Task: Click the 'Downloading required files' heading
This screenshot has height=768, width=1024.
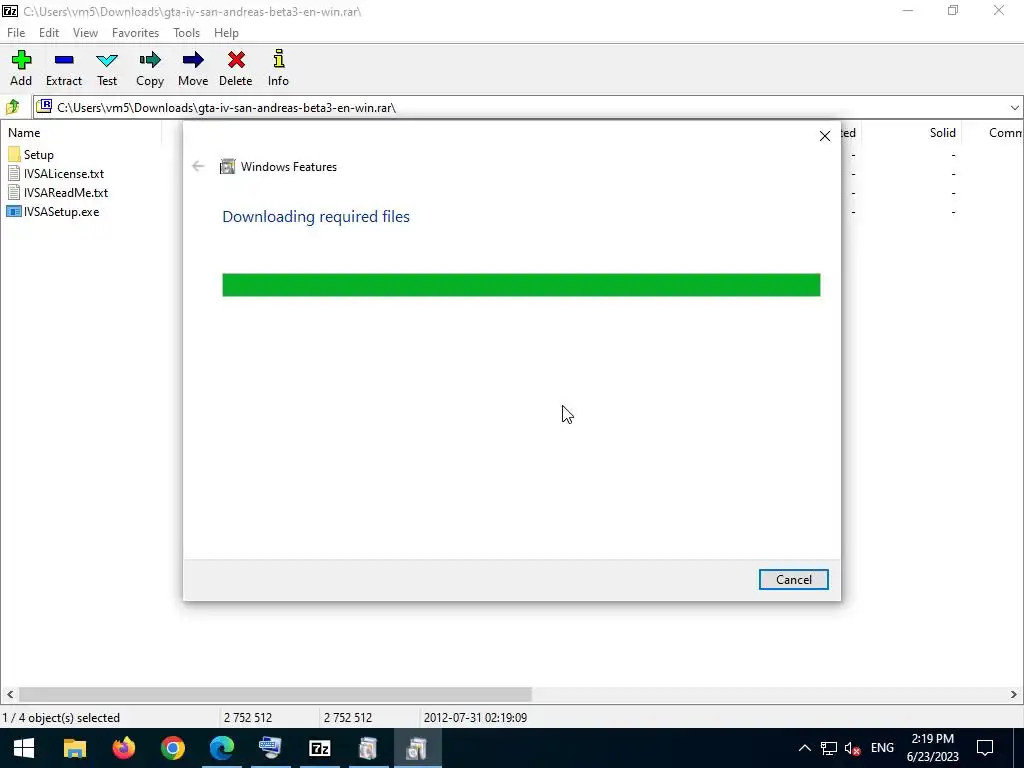Action: tap(316, 217)
